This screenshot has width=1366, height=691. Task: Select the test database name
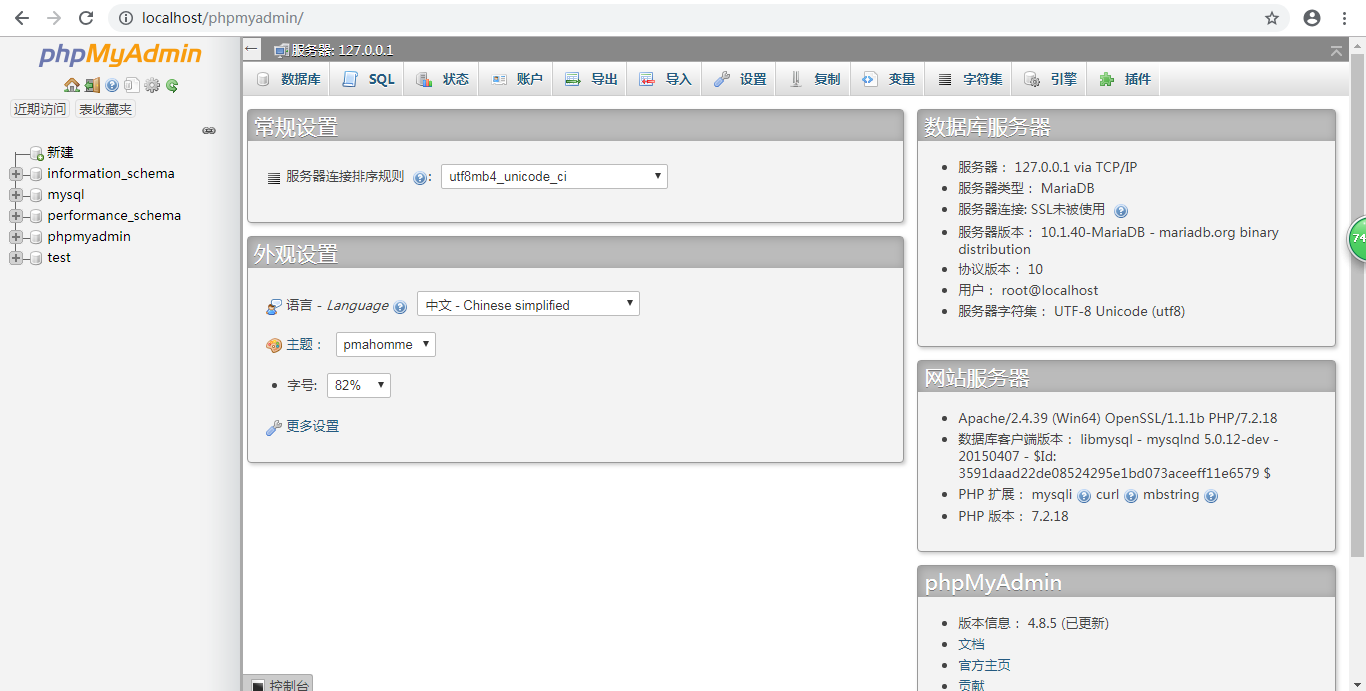59,258
